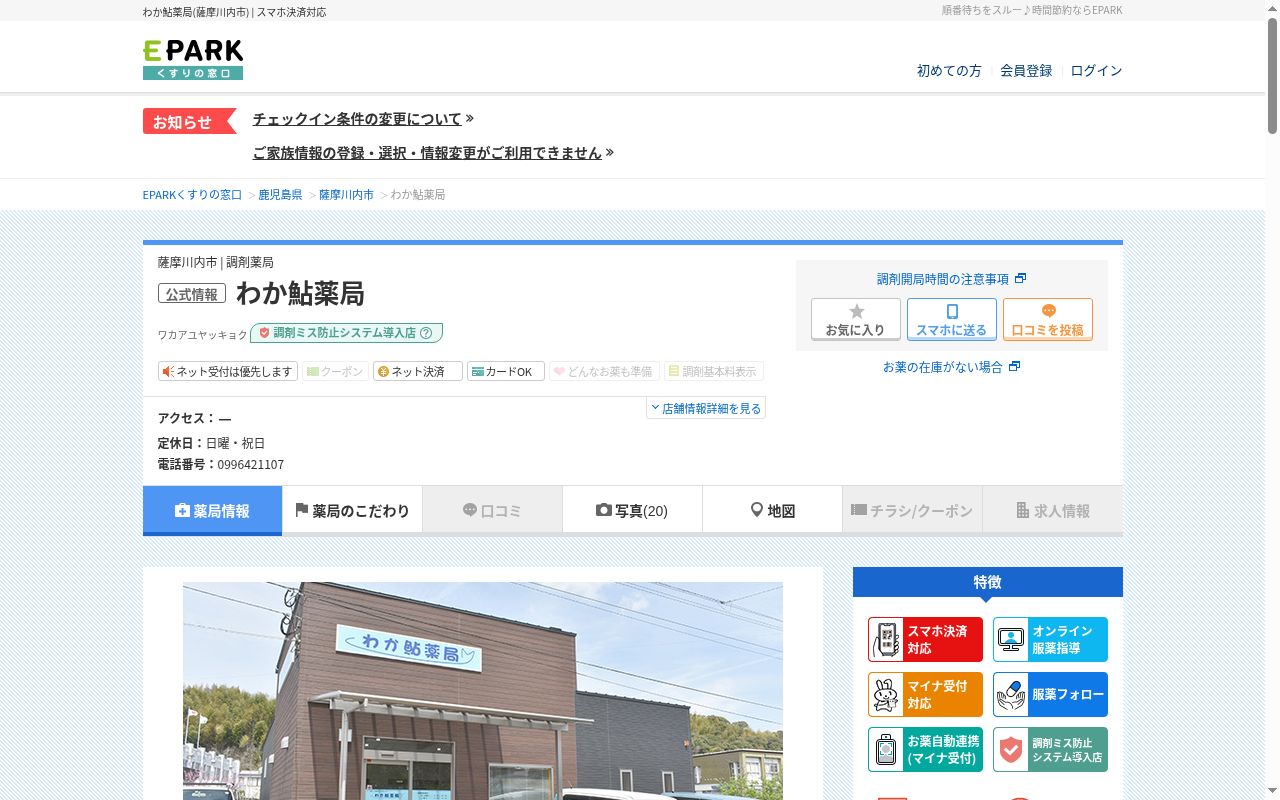The height and width of the screenshot is (800, 1280).
Task: Expand 店舗情報詳細を見る
Action: (706, 408)
